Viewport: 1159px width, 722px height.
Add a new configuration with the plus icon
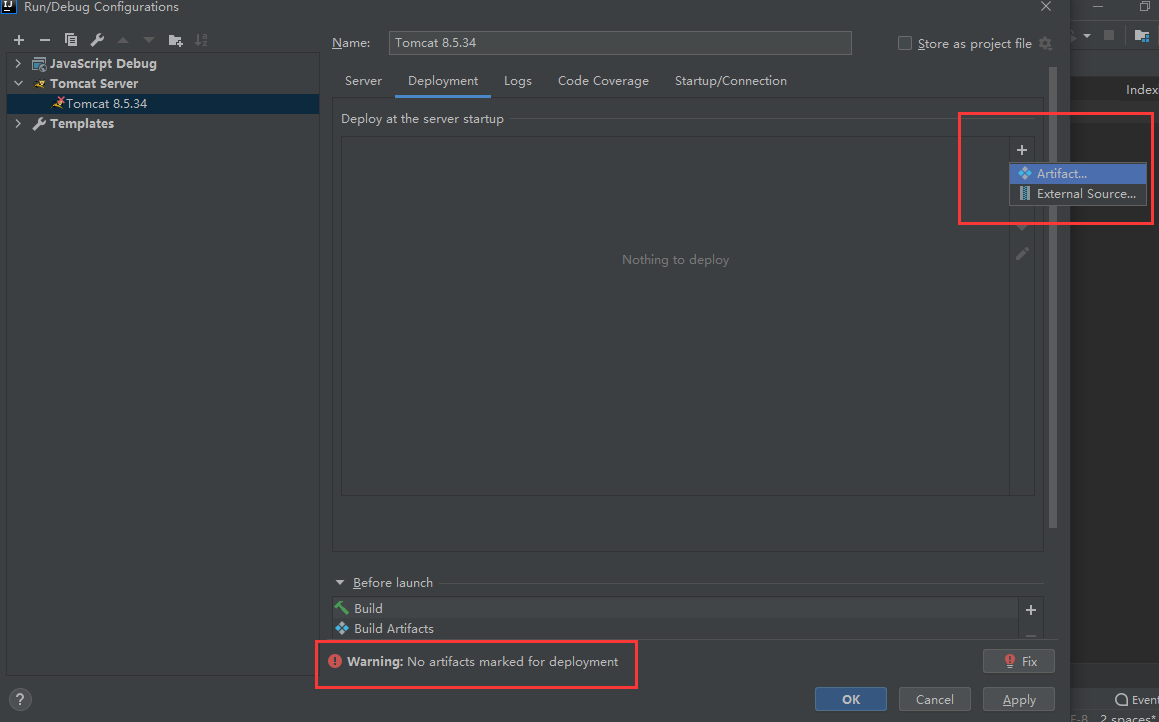(19, 40)
